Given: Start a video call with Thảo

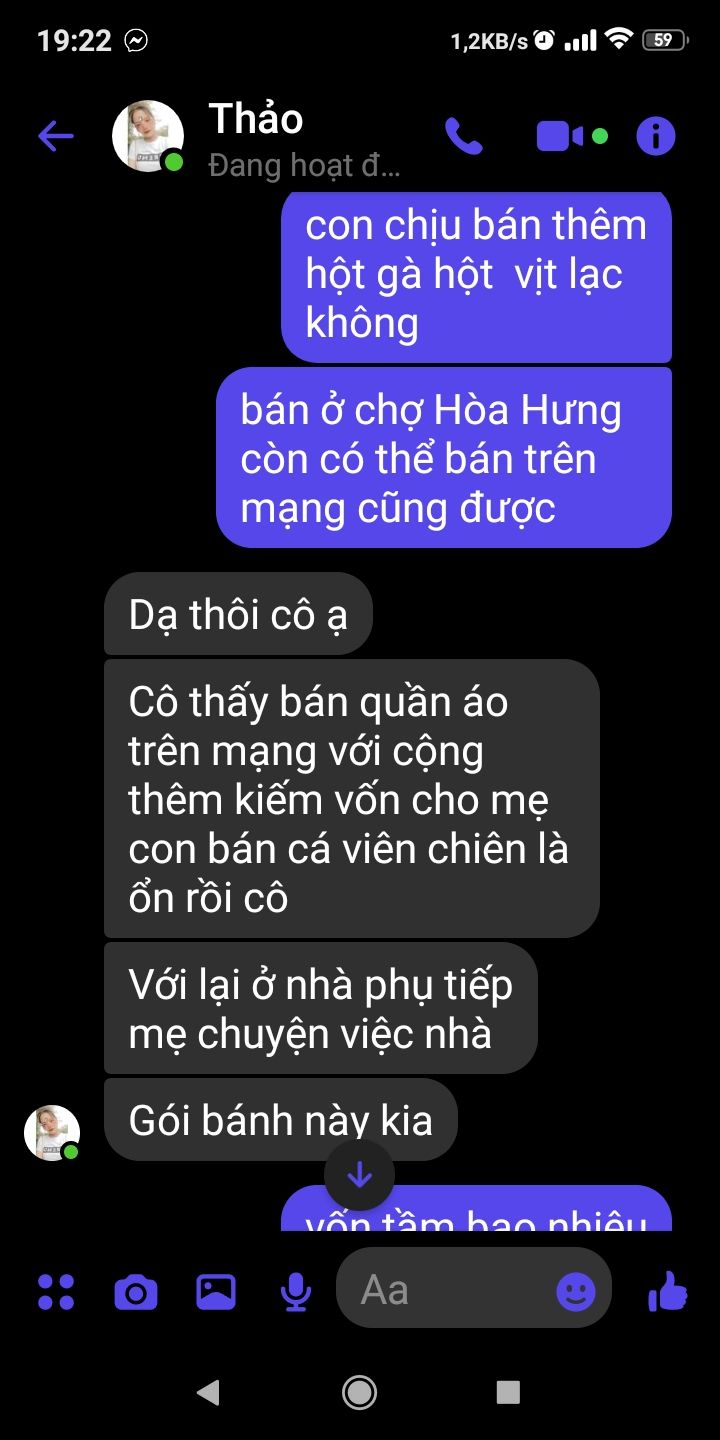Looking at the screenshot, I should click(560, 136).
